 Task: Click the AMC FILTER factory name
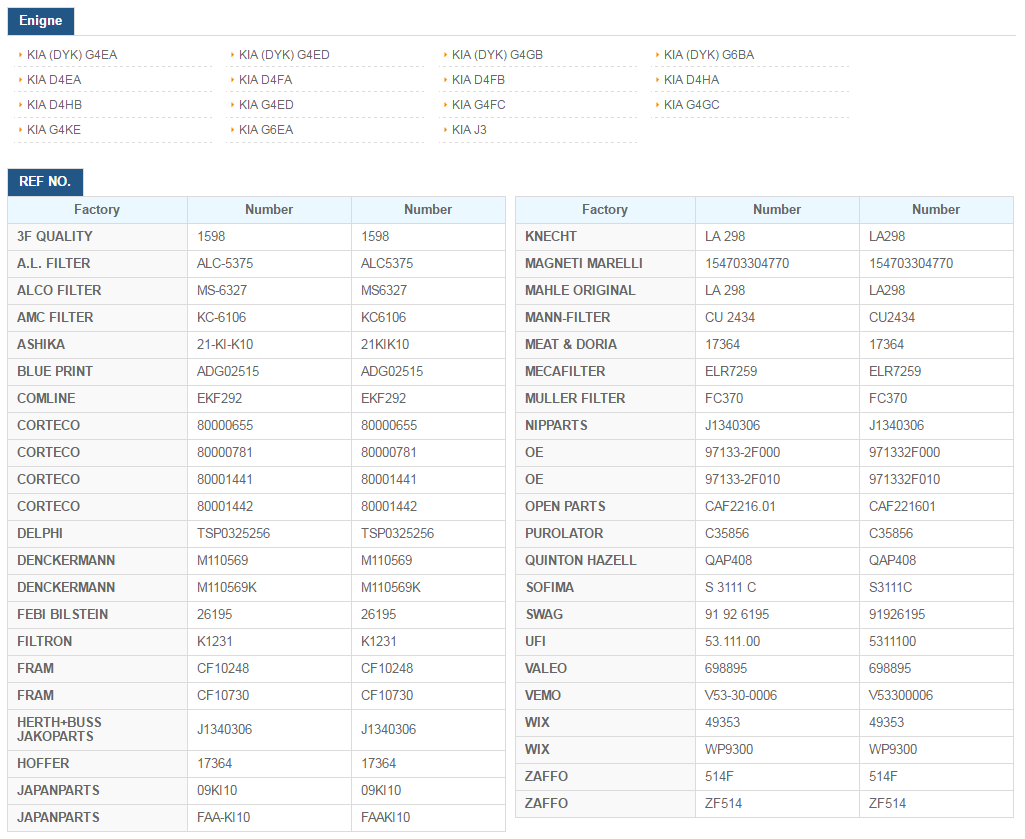55,318
